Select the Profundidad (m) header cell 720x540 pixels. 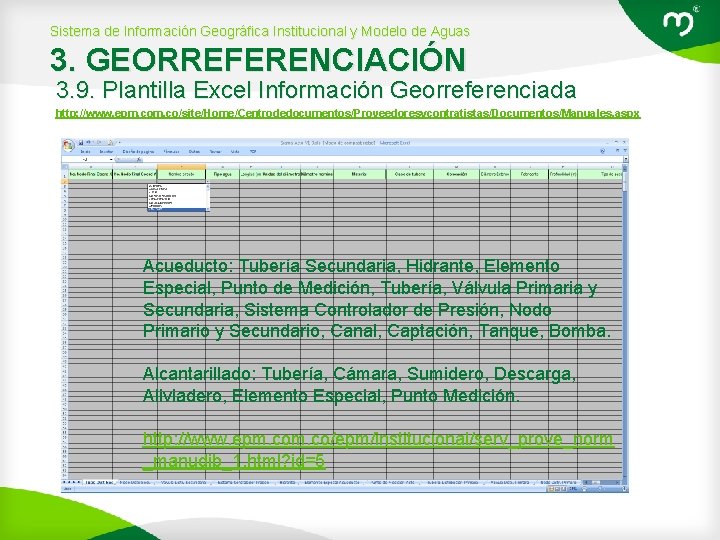[x=563, y=174]
